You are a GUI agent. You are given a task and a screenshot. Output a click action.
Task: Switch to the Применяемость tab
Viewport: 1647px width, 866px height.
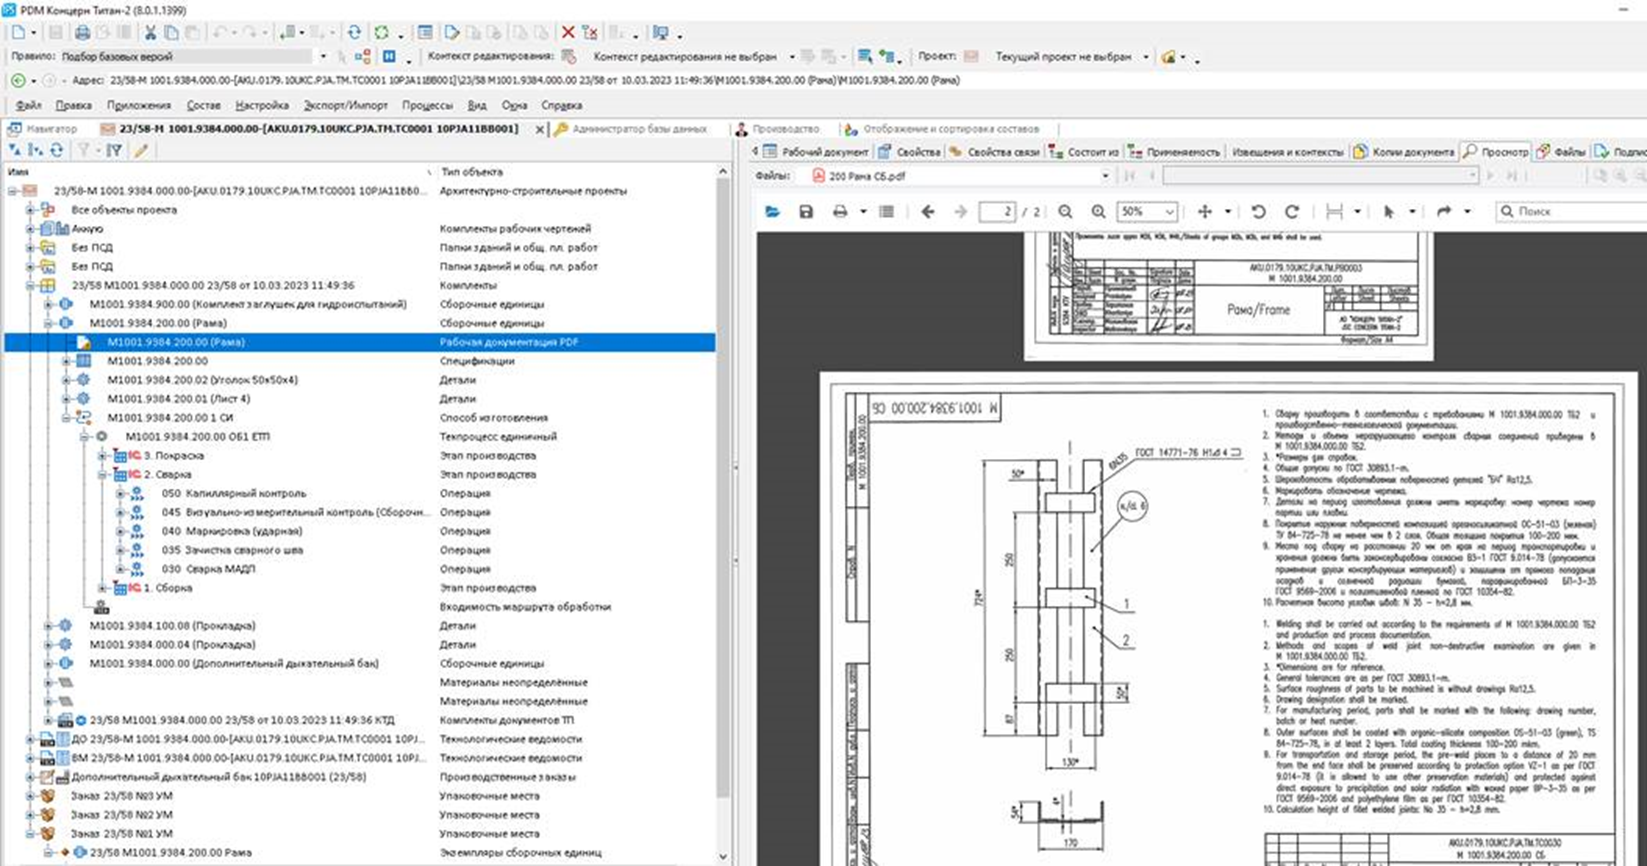1174,152
